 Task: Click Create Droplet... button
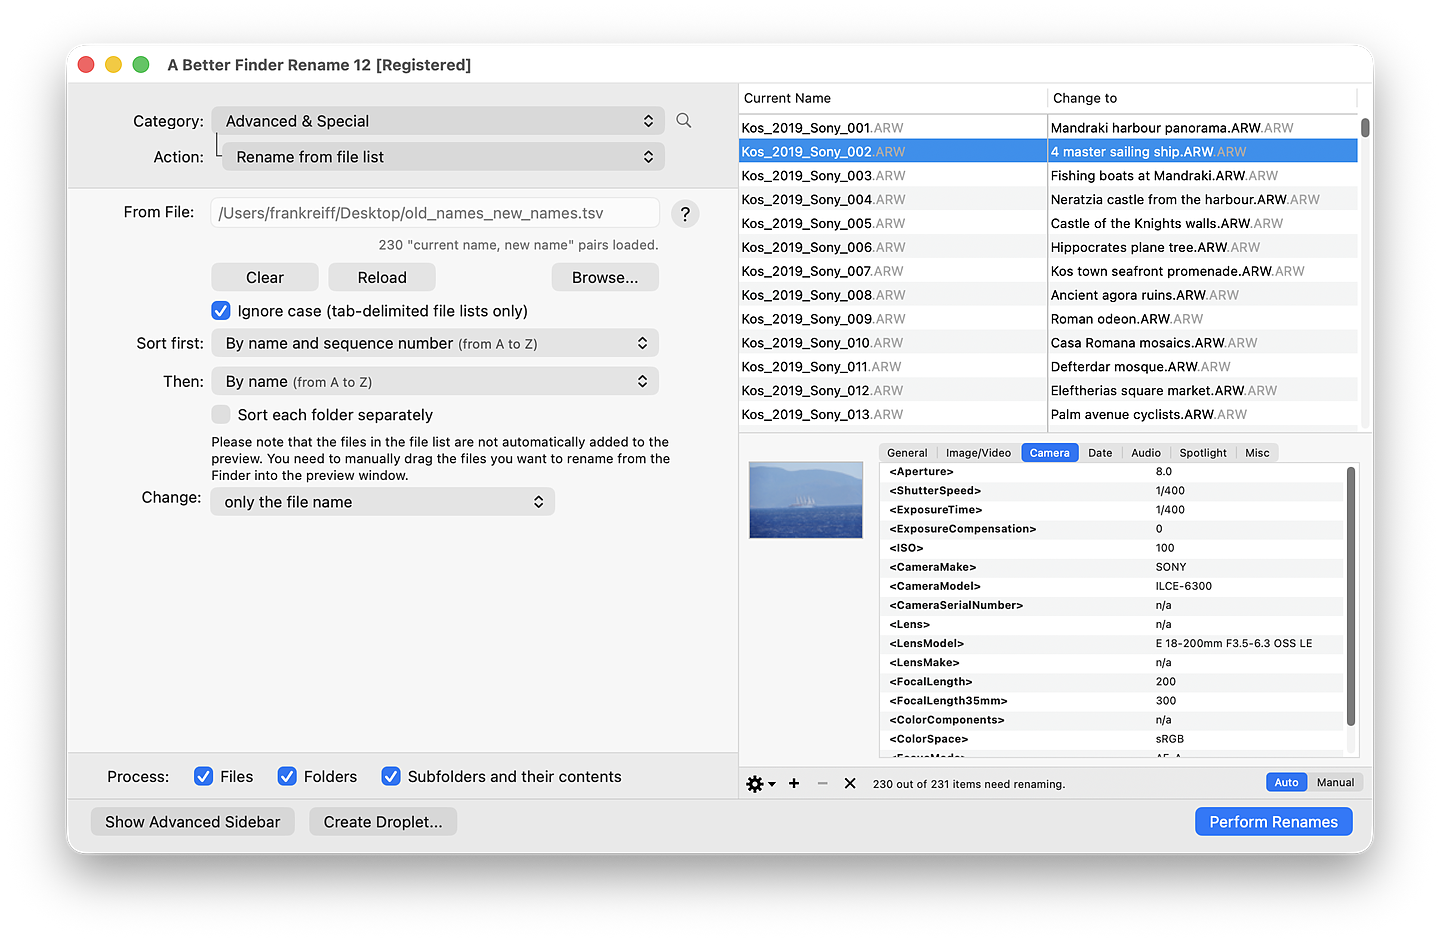click(x=383, y=822)
